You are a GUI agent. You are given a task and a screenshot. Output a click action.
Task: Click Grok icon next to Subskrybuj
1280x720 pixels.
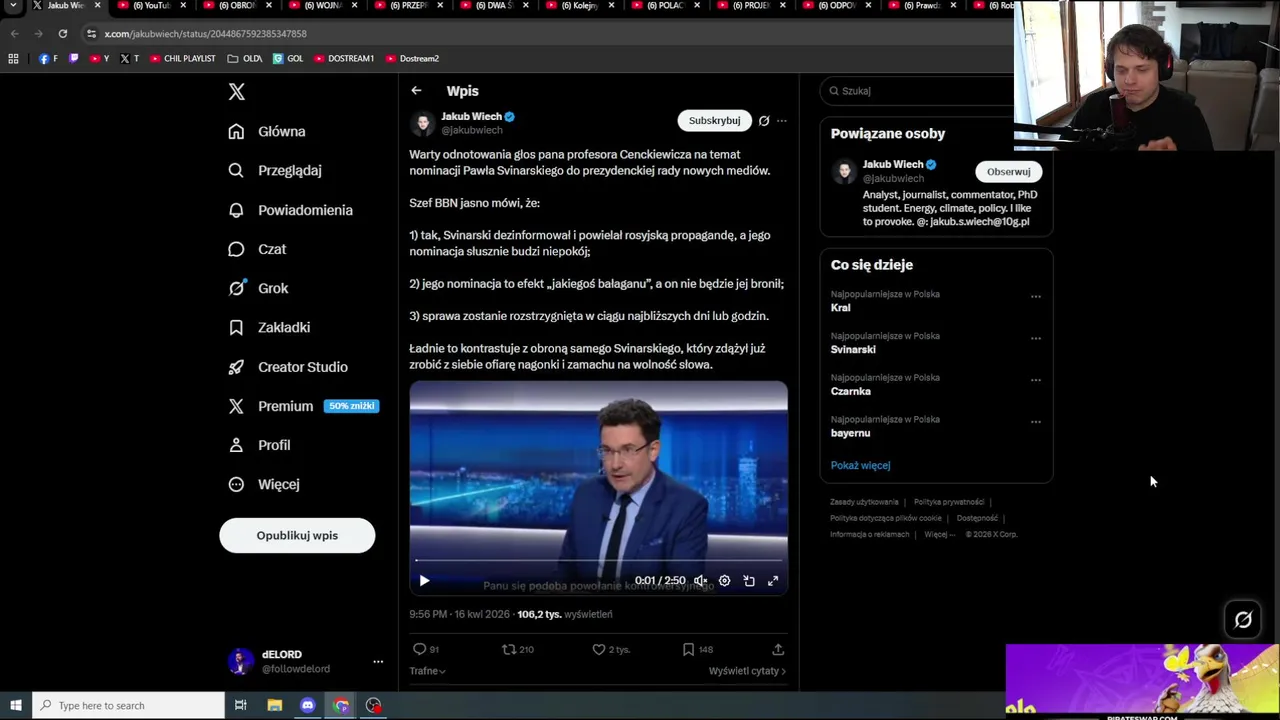[x=764, y=120]
